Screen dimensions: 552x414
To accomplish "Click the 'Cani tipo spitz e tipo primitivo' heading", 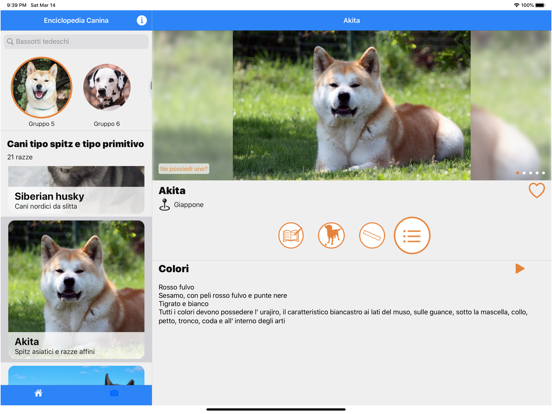I will [x=75, y=144].
